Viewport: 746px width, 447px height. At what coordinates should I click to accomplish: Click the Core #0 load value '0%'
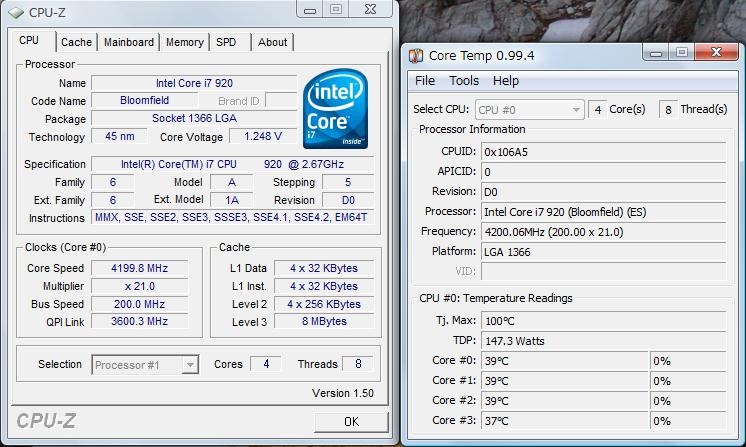tap(688, 361)
